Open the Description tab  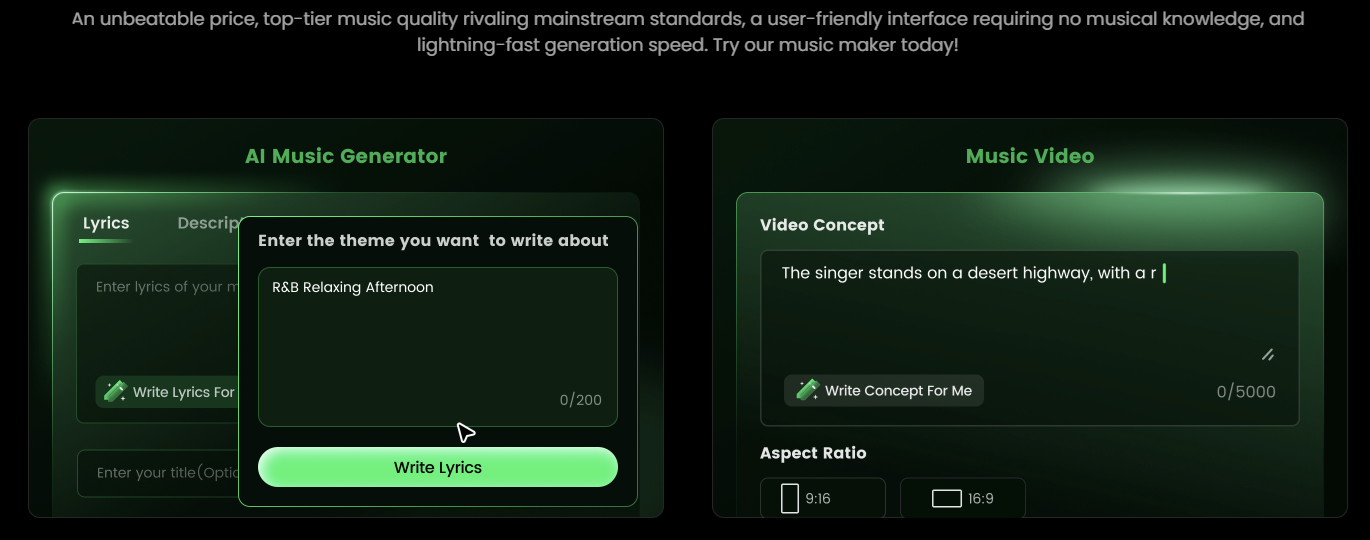coord(208,224)
